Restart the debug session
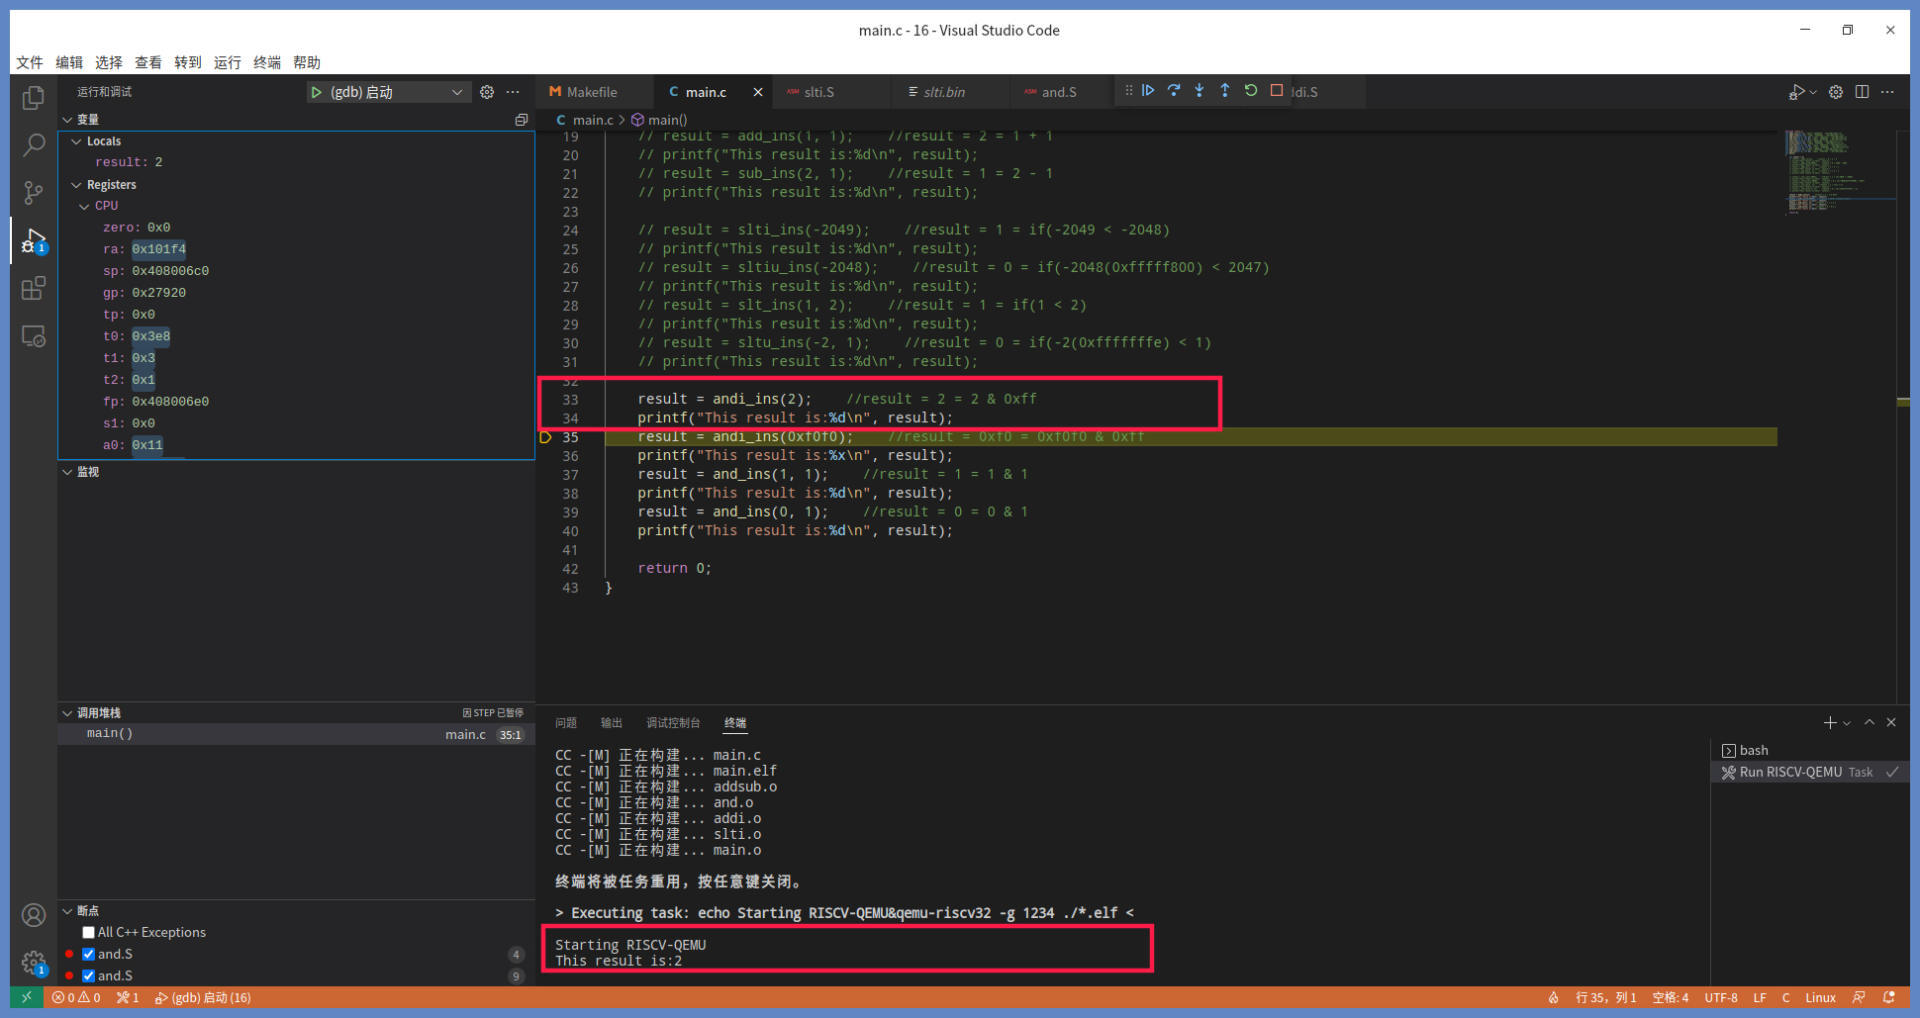Image resolution: width=1920 pixels, height=1018 pixels. point(1251,91)
